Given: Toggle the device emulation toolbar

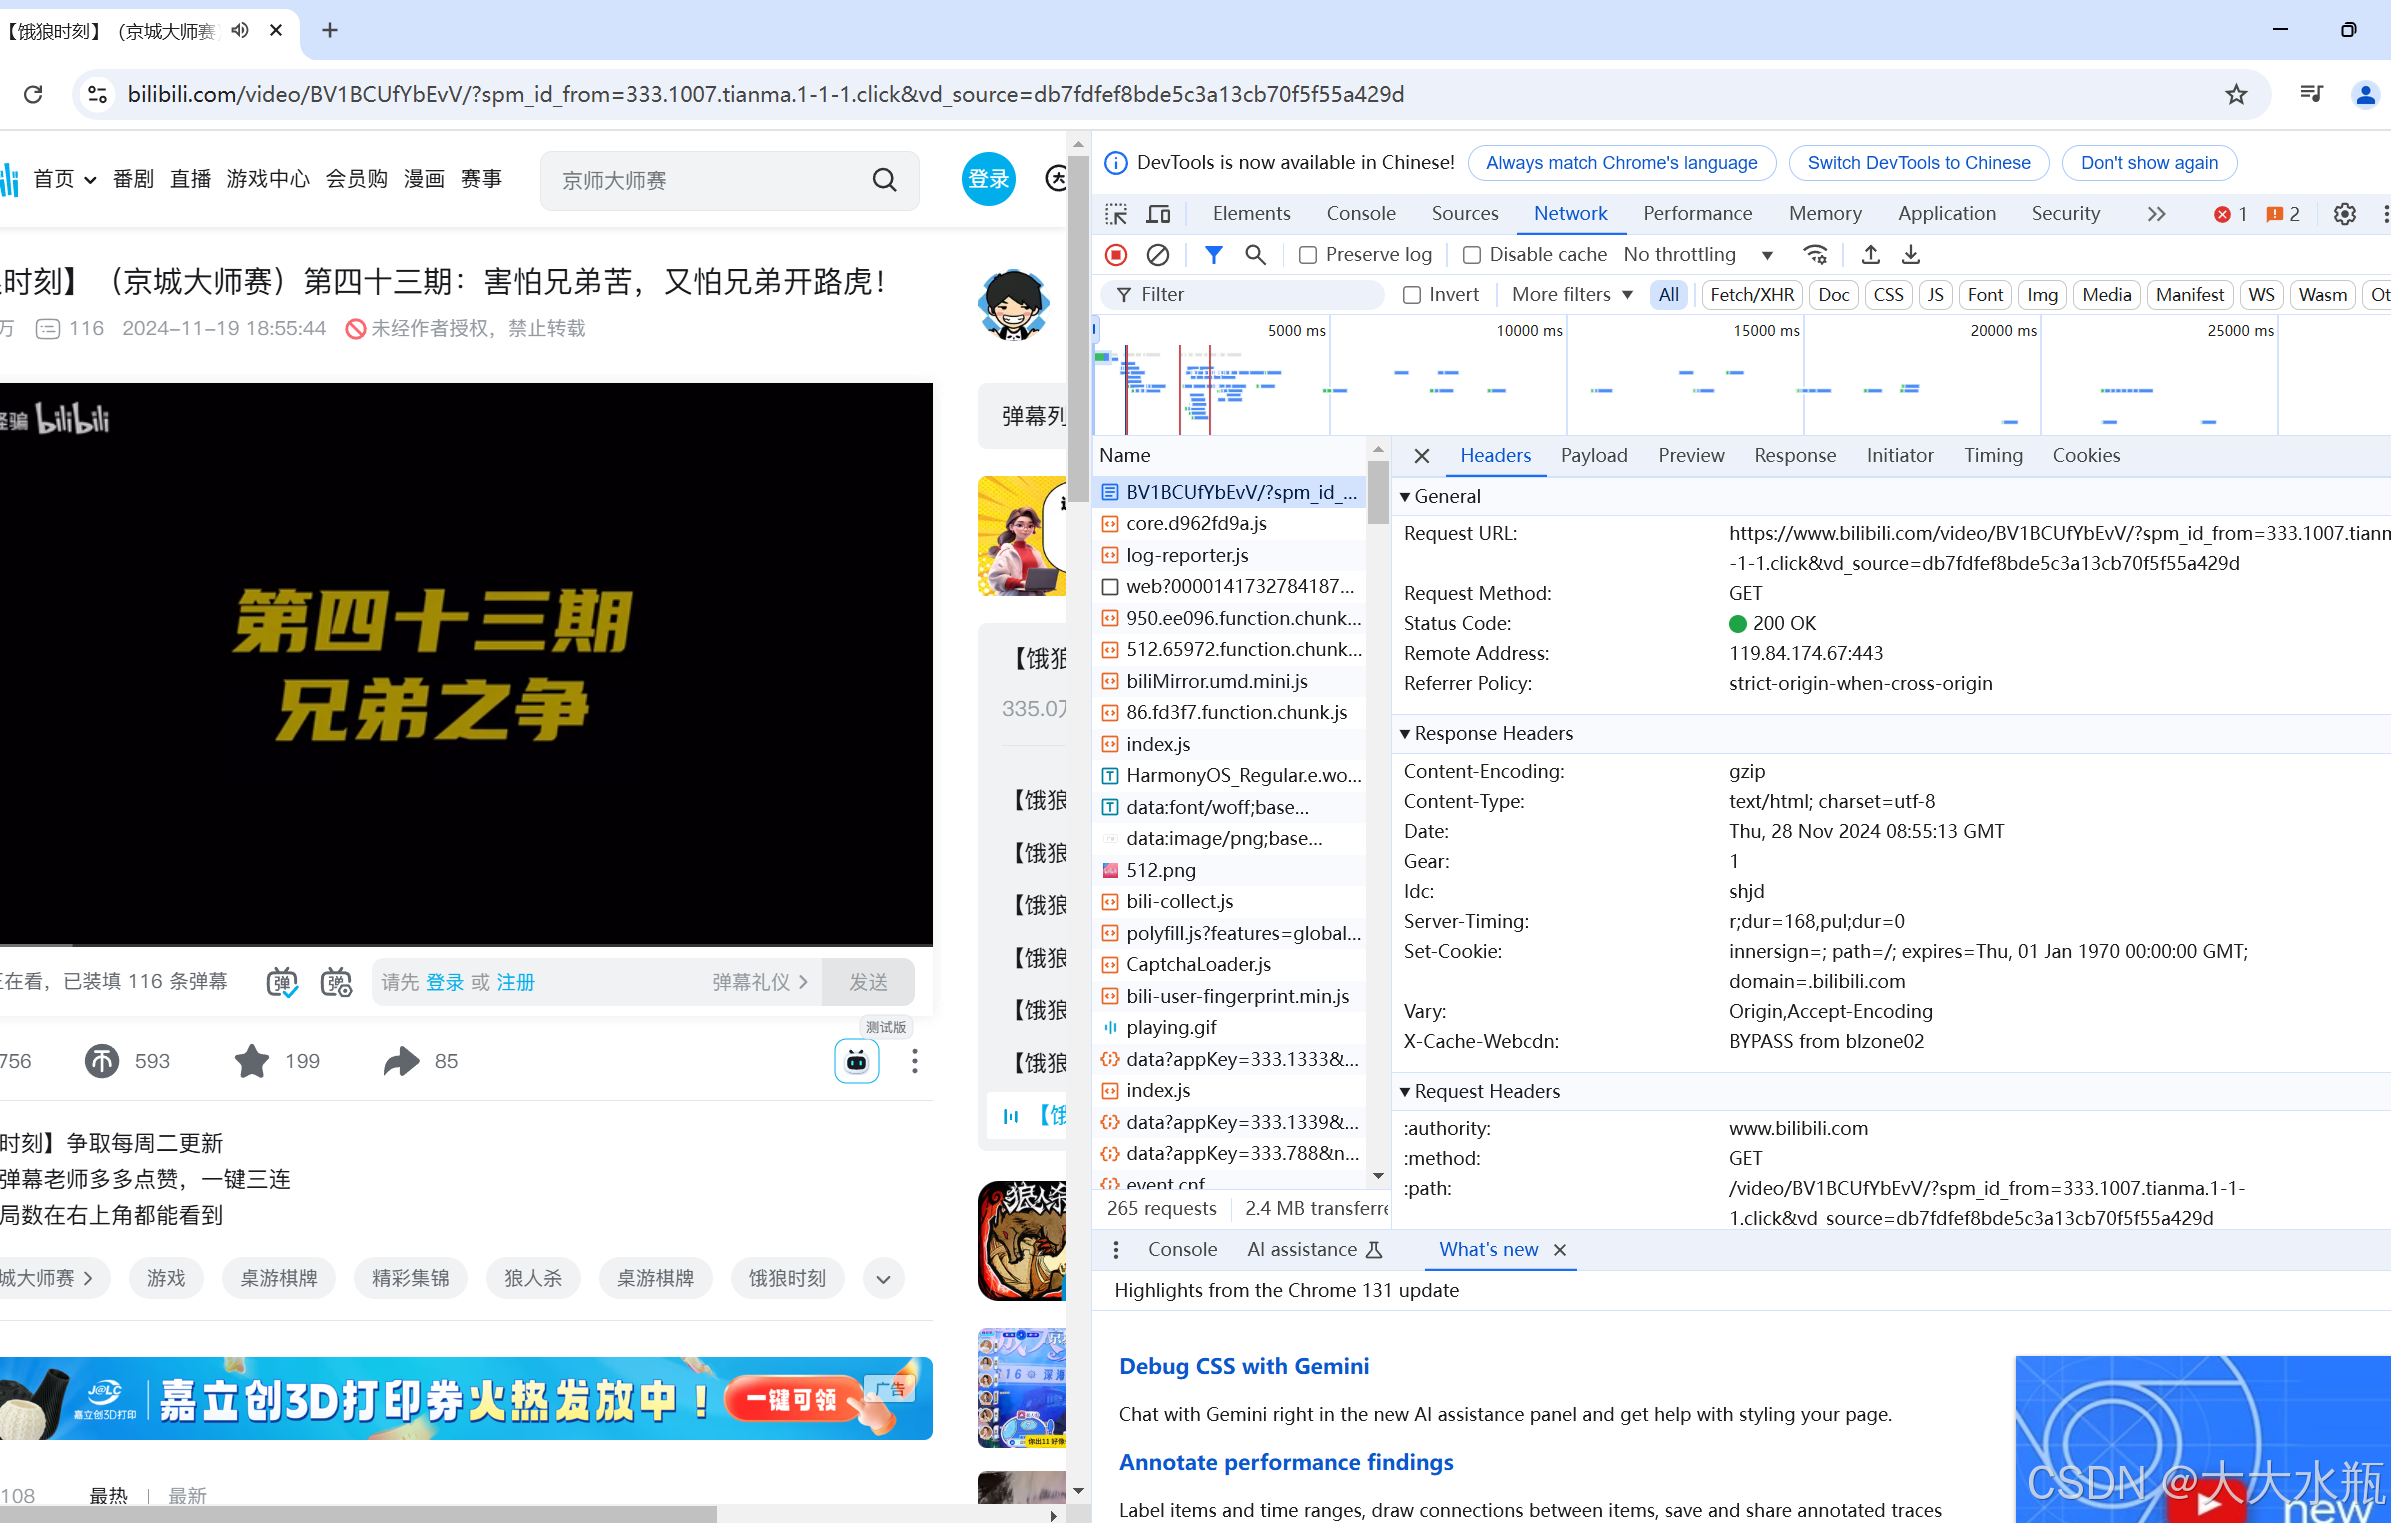Looking at the screenshot, I should click(x=1158, y=213).
